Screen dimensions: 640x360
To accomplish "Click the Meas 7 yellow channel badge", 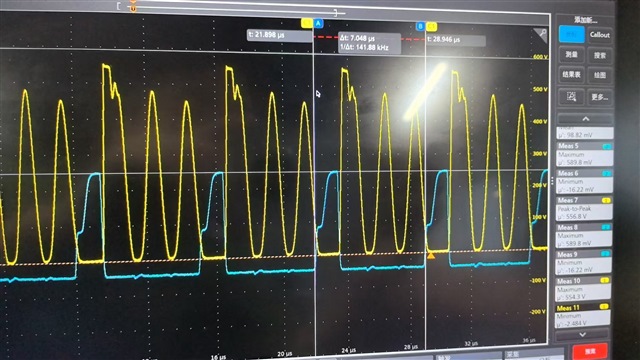I will [x=606, y=200].
